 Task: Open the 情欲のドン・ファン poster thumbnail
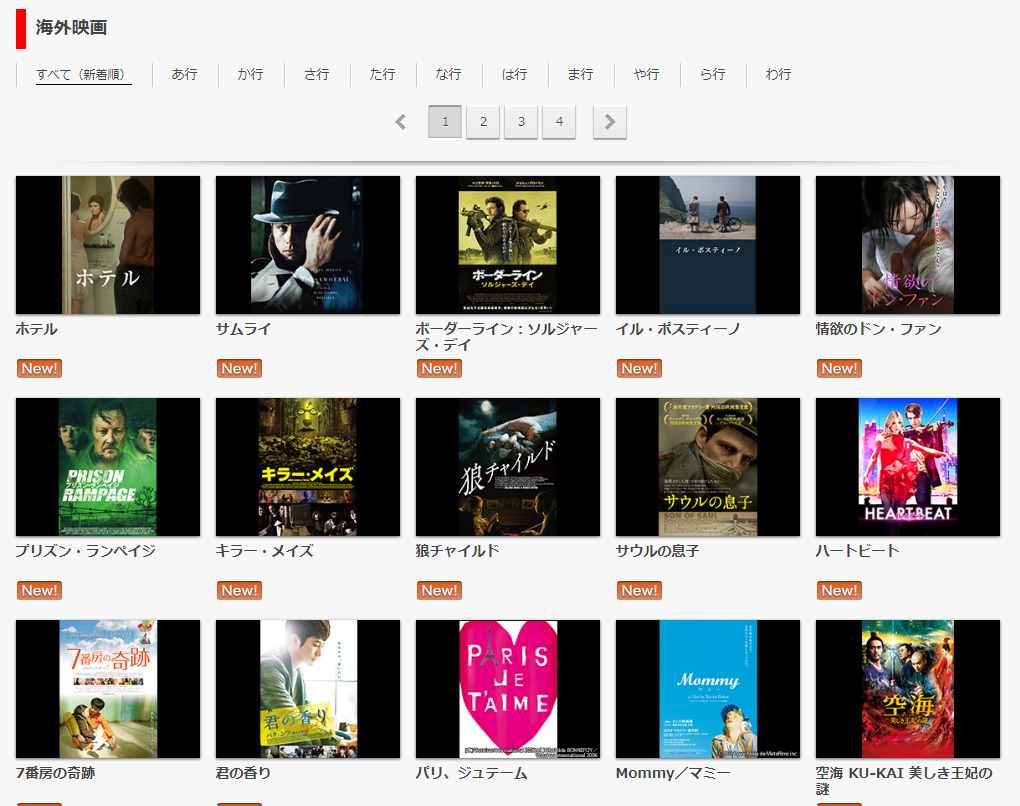click(x=908, y=245)
